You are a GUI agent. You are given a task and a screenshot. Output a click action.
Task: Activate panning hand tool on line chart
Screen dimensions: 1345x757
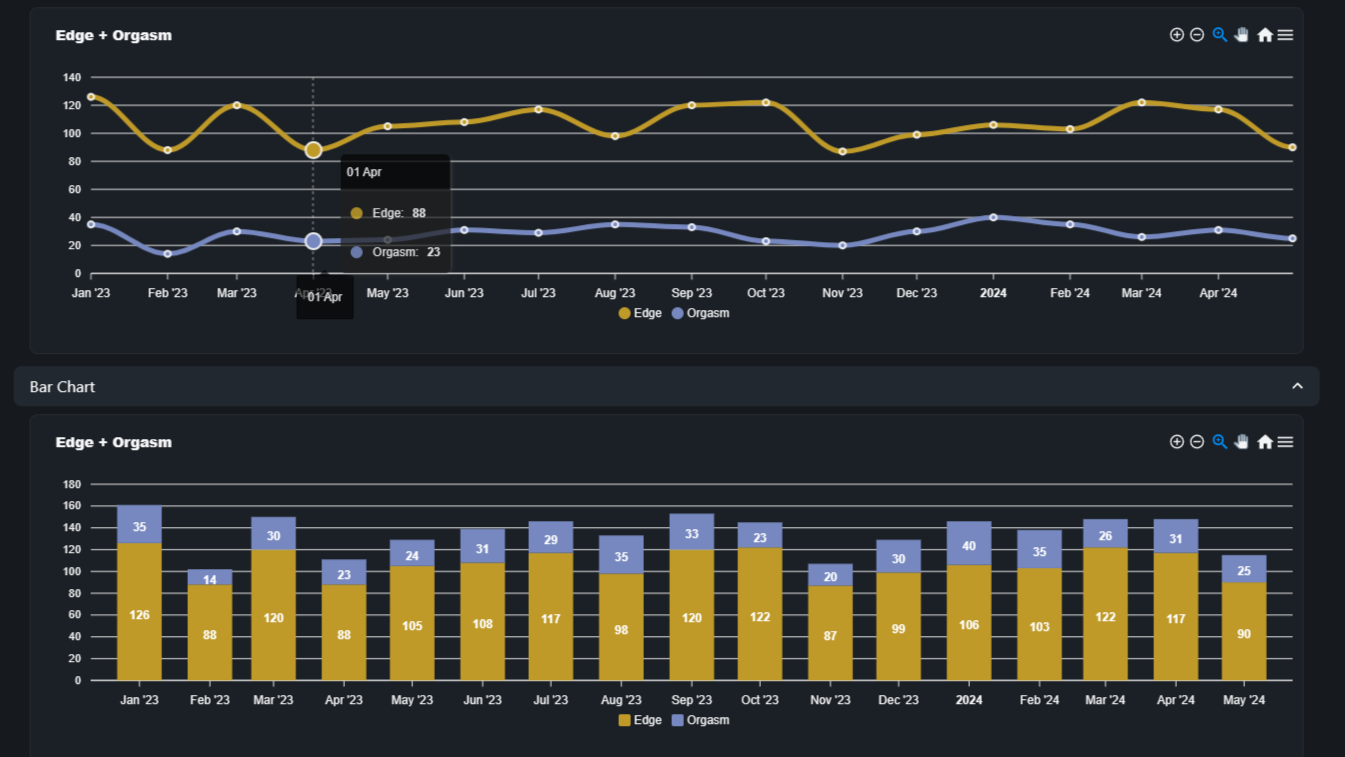pyautogui.click(x=1242, y=35)
